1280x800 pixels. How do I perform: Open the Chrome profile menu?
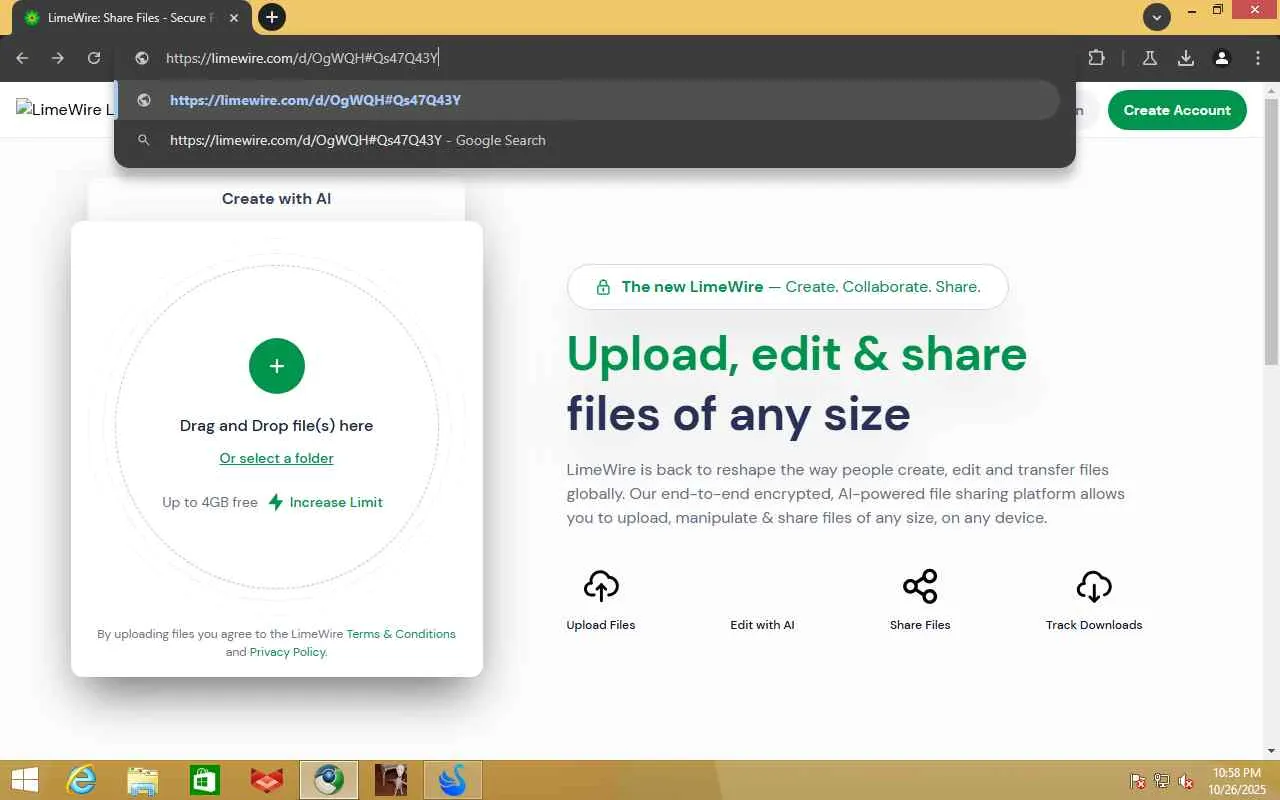(x=1222, y=58)
